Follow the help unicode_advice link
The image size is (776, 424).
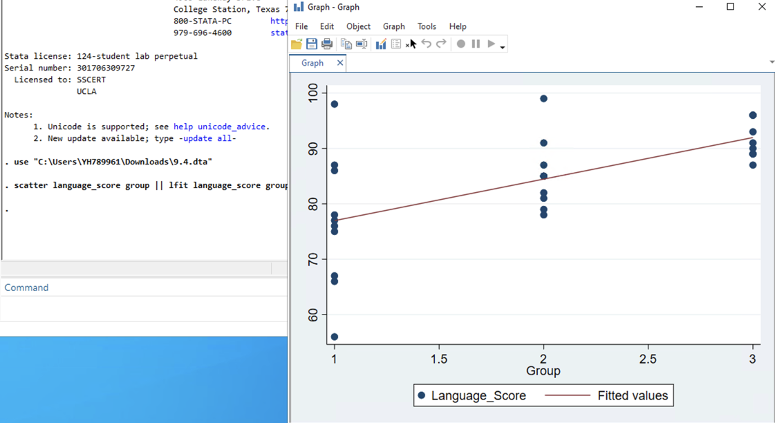coord(219,127)
